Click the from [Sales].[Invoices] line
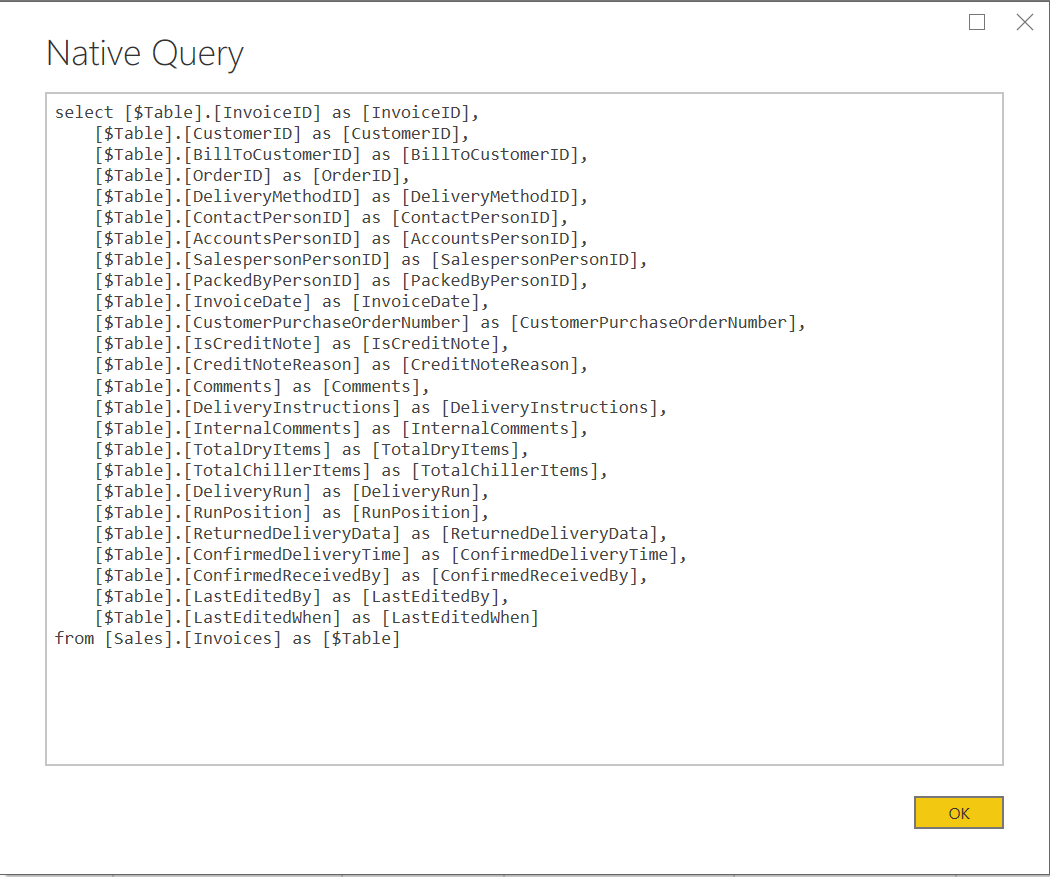Screen dimensions: 1050x877 click(227, 639)
